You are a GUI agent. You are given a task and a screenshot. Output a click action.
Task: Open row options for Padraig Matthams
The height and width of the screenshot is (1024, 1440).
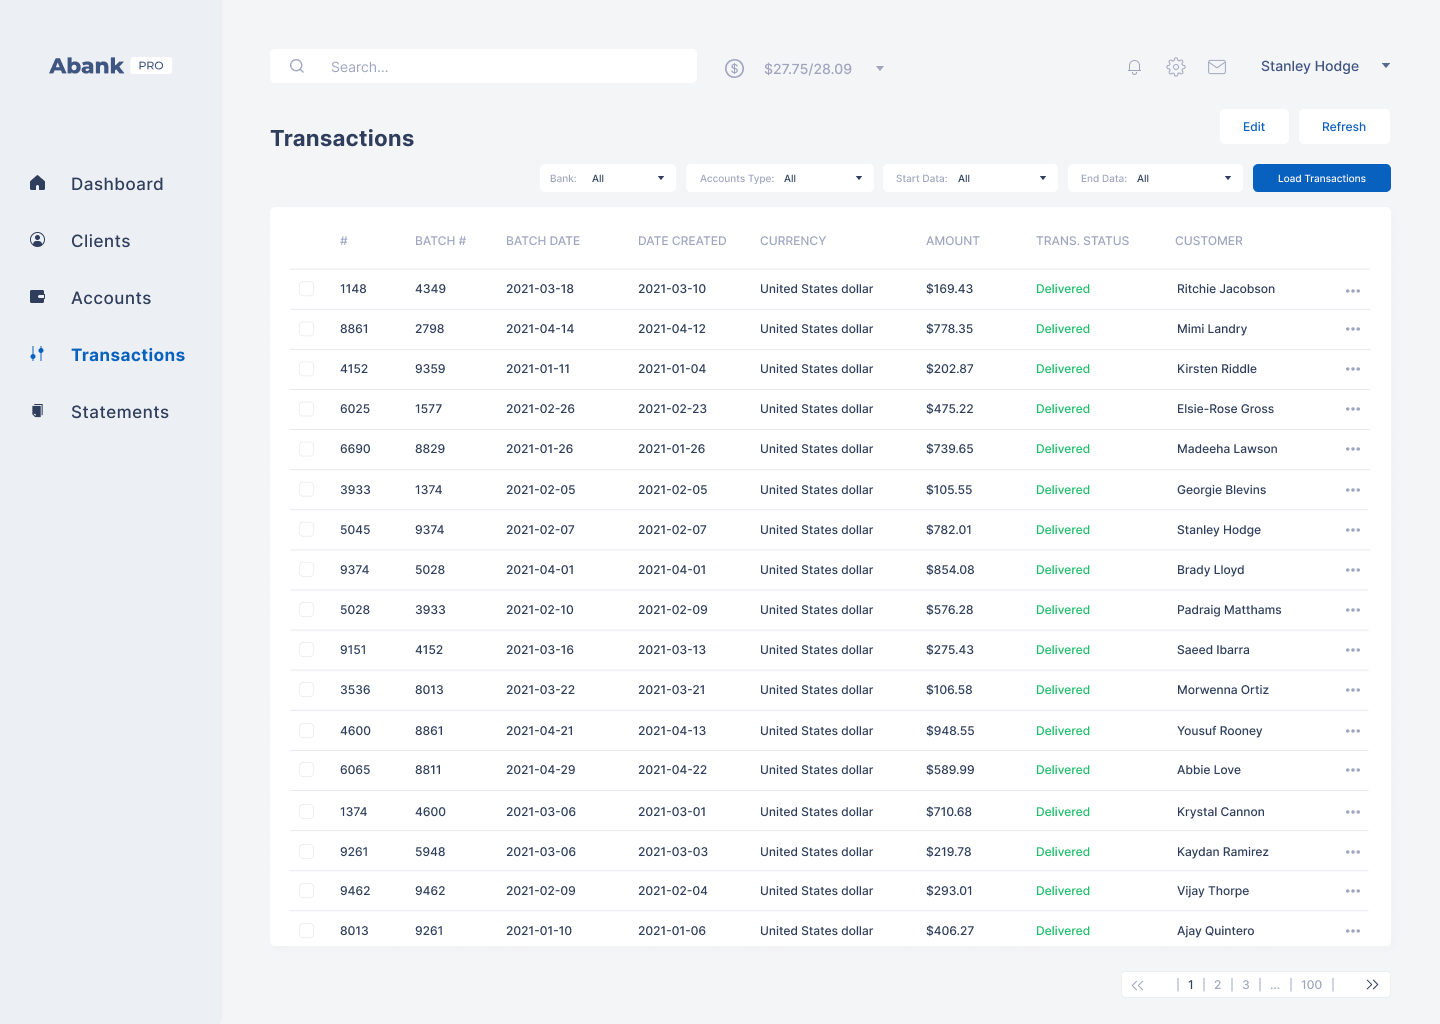pyautogui.click(x=1353, y=610)
